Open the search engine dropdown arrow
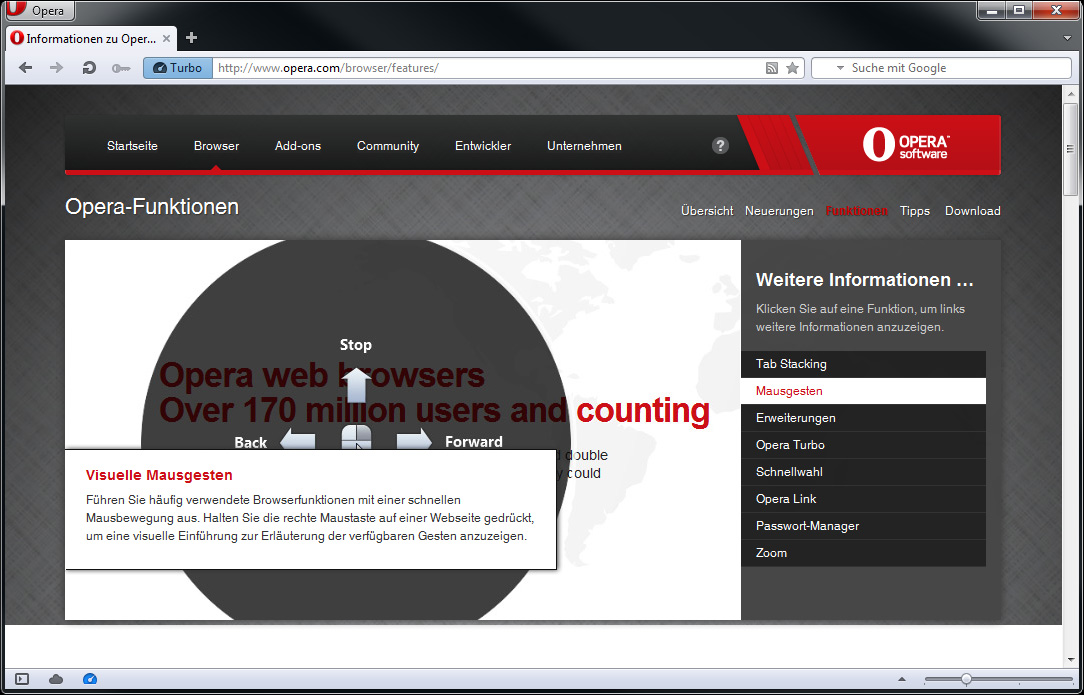Screen dimensions: 1084x695 point(840,68)
